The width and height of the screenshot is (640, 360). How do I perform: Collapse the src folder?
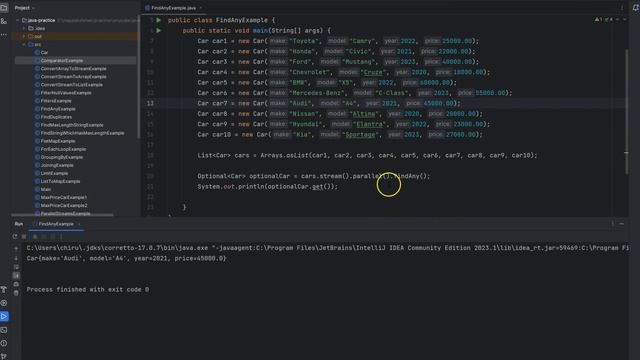point(24,44)
